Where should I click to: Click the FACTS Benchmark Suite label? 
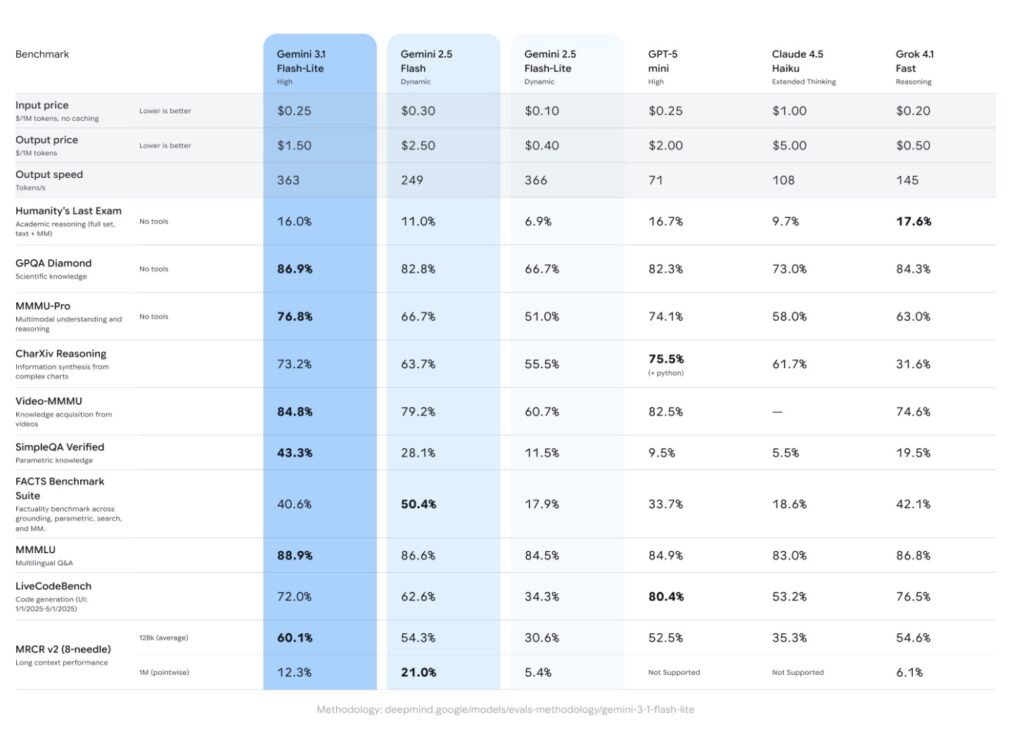click(60, 488)
